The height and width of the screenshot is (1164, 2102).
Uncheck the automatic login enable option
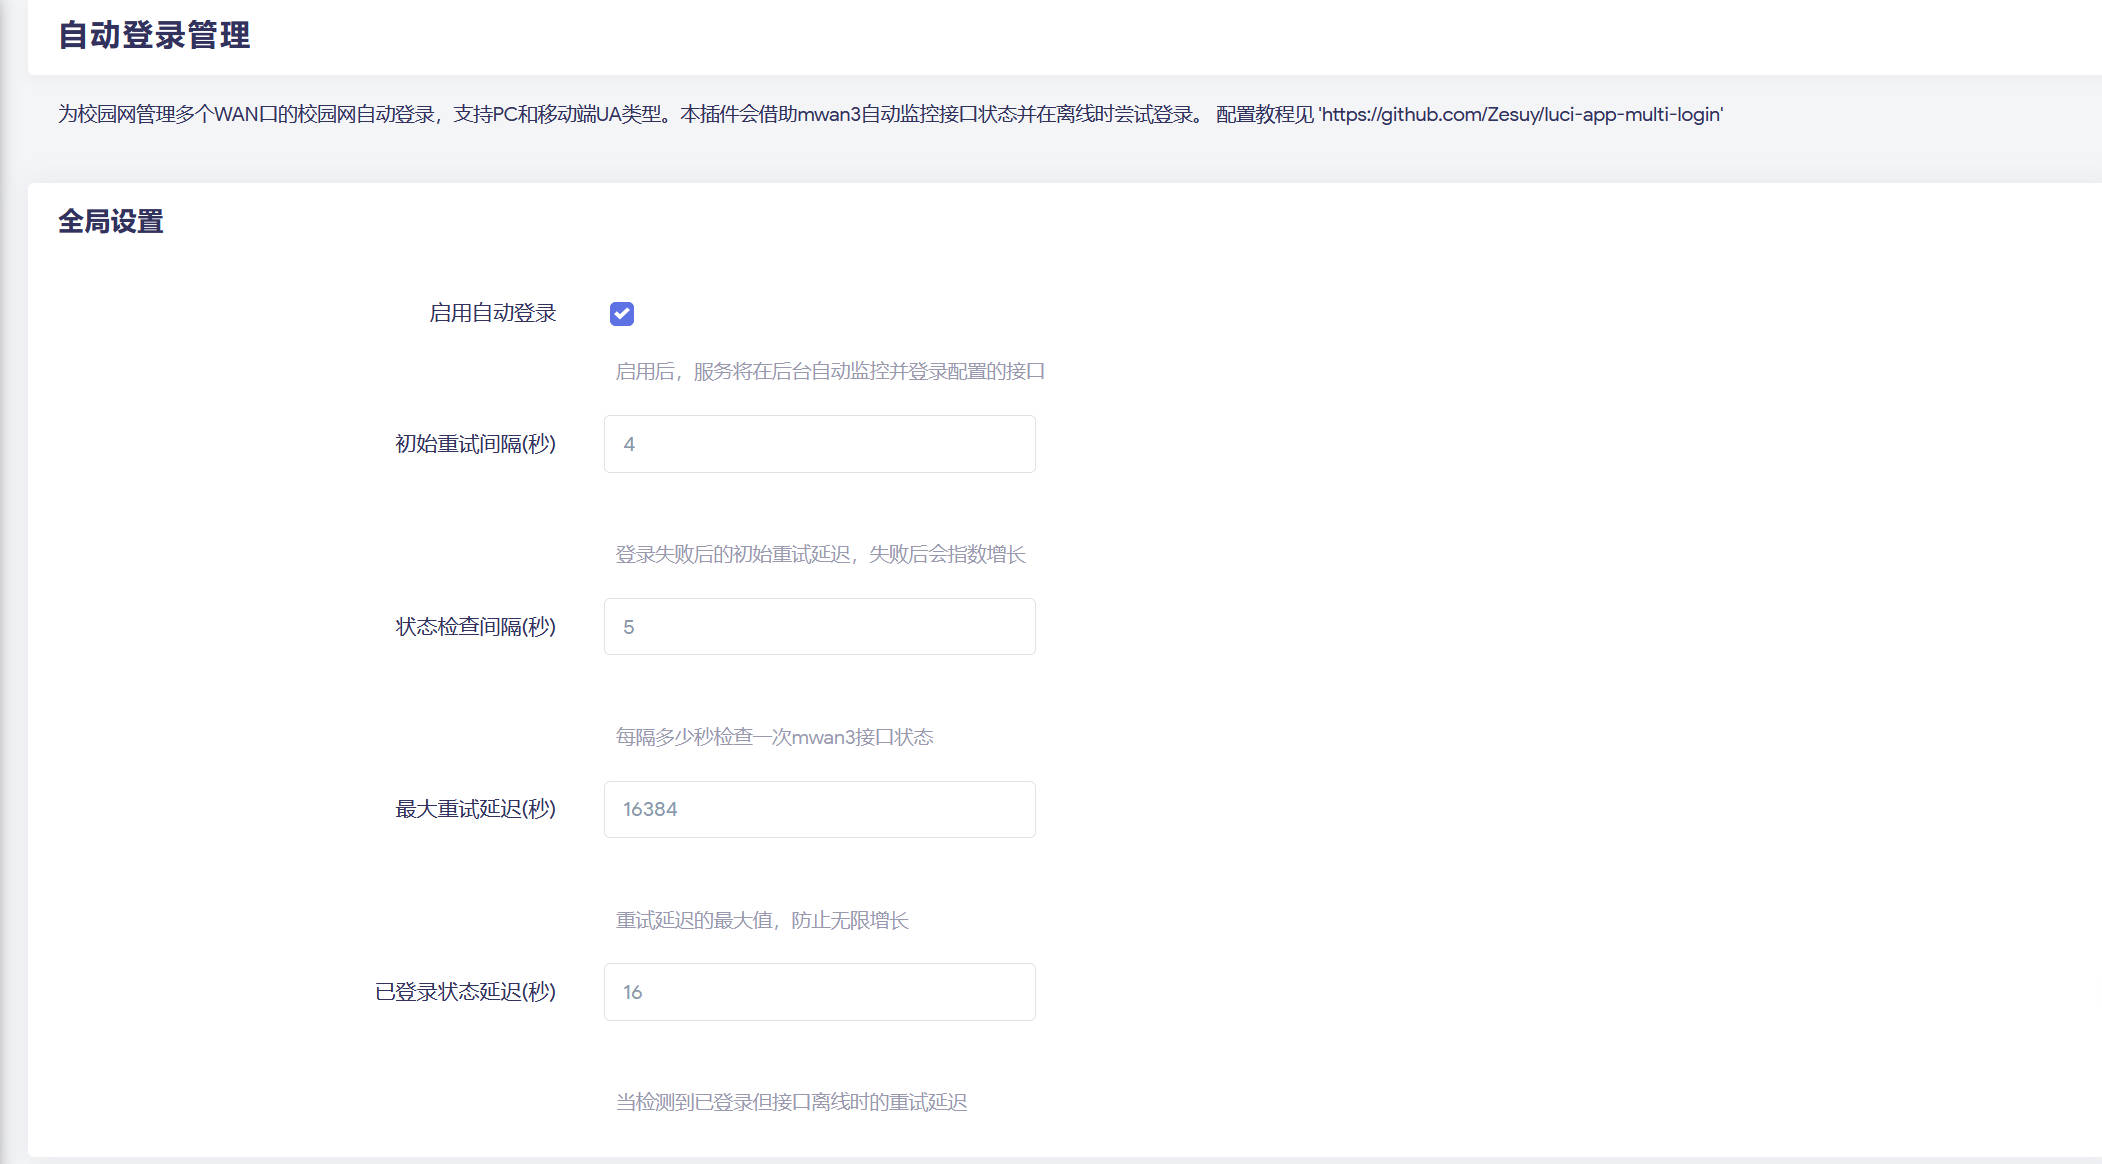point(622,313)
